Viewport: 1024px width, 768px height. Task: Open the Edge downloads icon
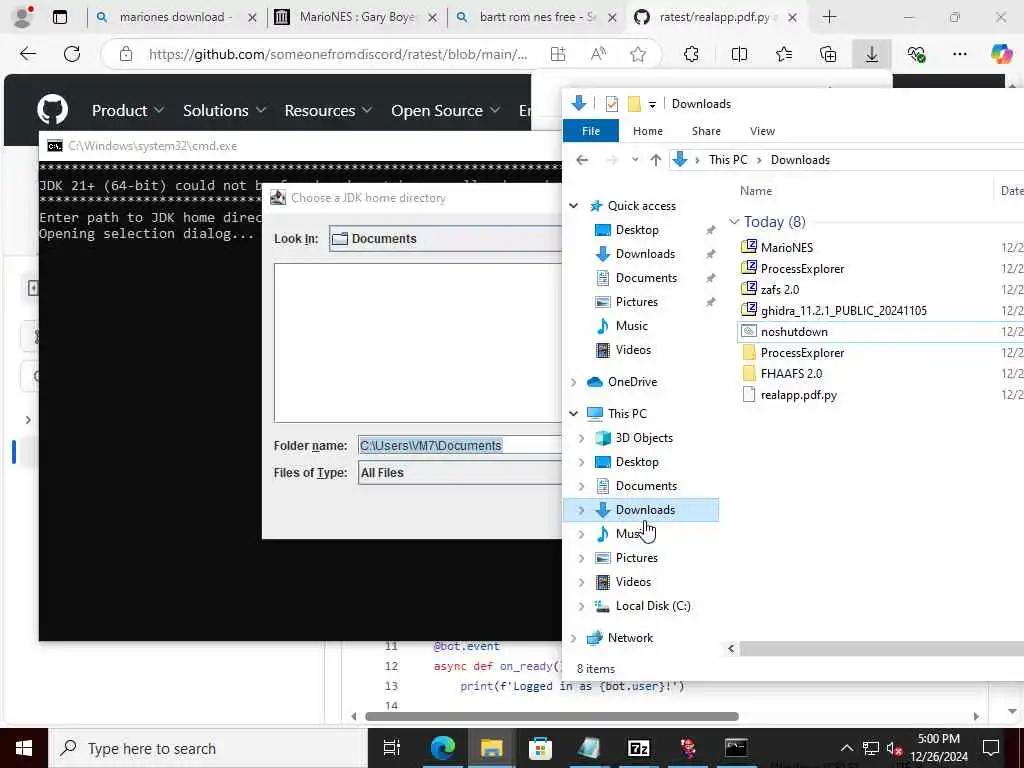click(x=872, y=54)
